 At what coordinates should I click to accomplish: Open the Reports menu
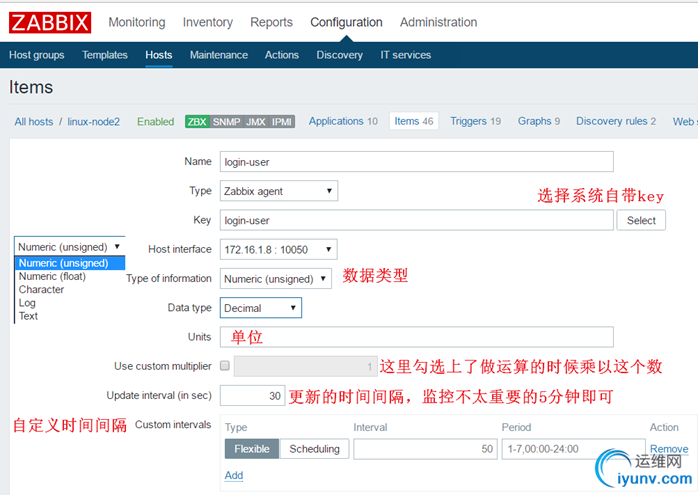coord(271,22)
